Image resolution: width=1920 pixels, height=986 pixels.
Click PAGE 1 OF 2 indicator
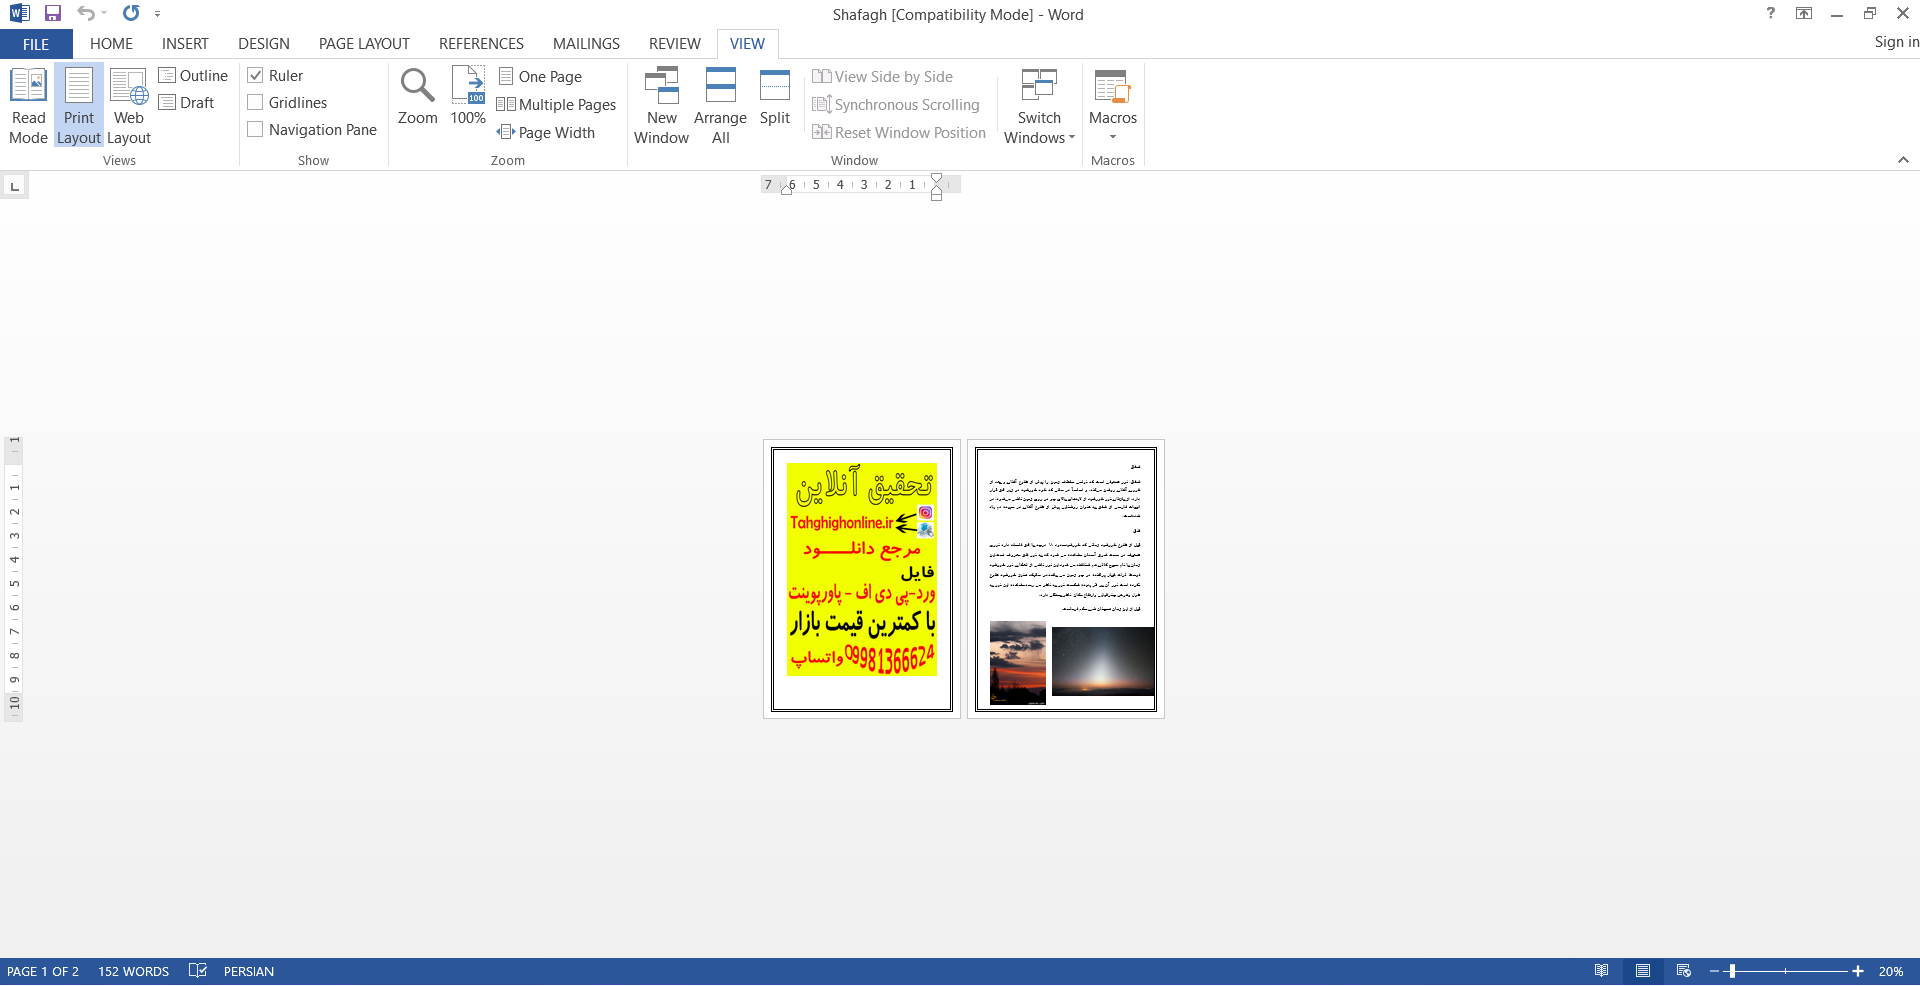(43, 971)
